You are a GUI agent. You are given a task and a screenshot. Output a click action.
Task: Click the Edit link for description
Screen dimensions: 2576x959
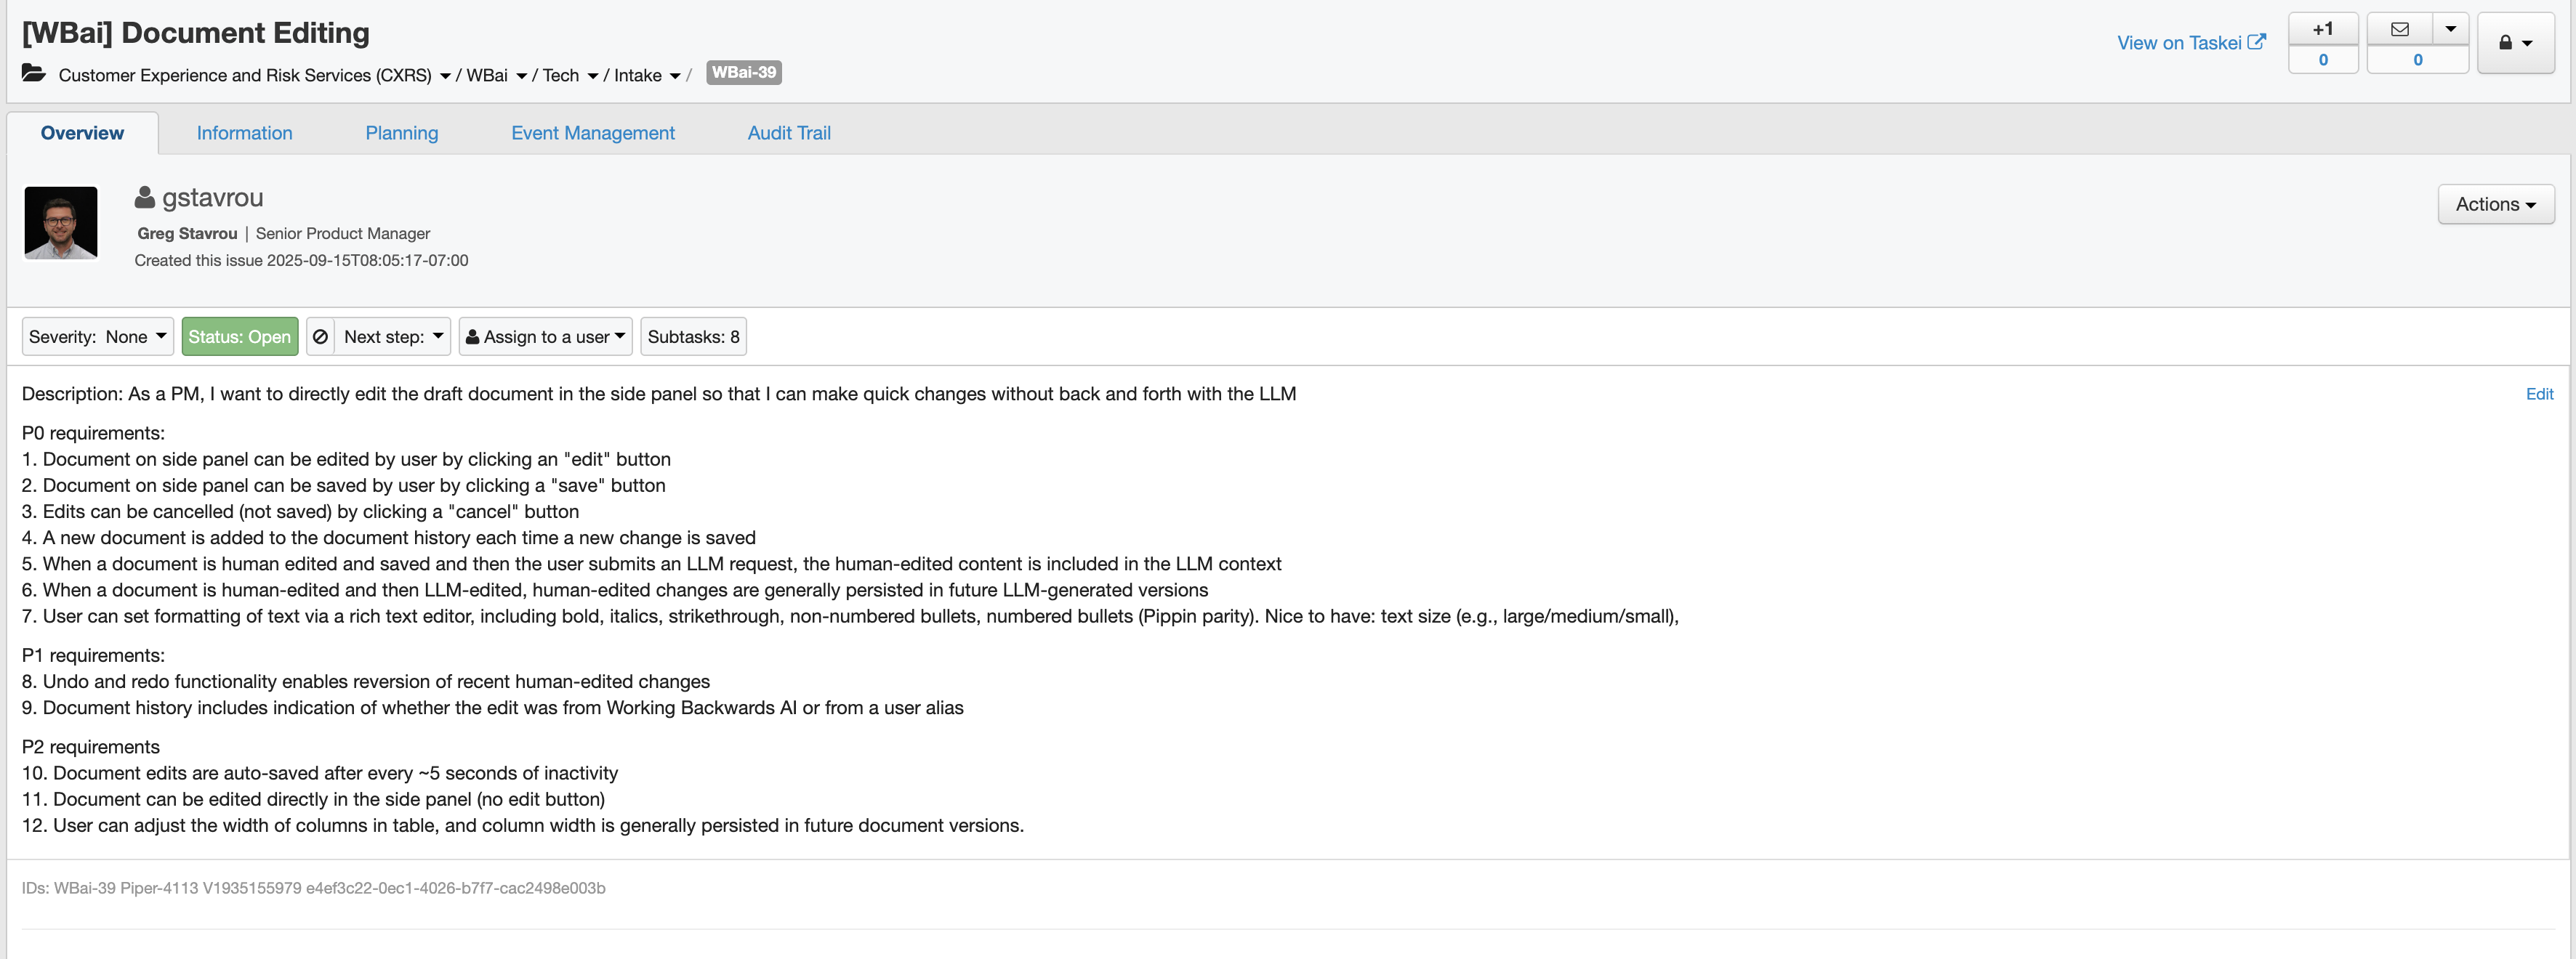click(2538, 394)
